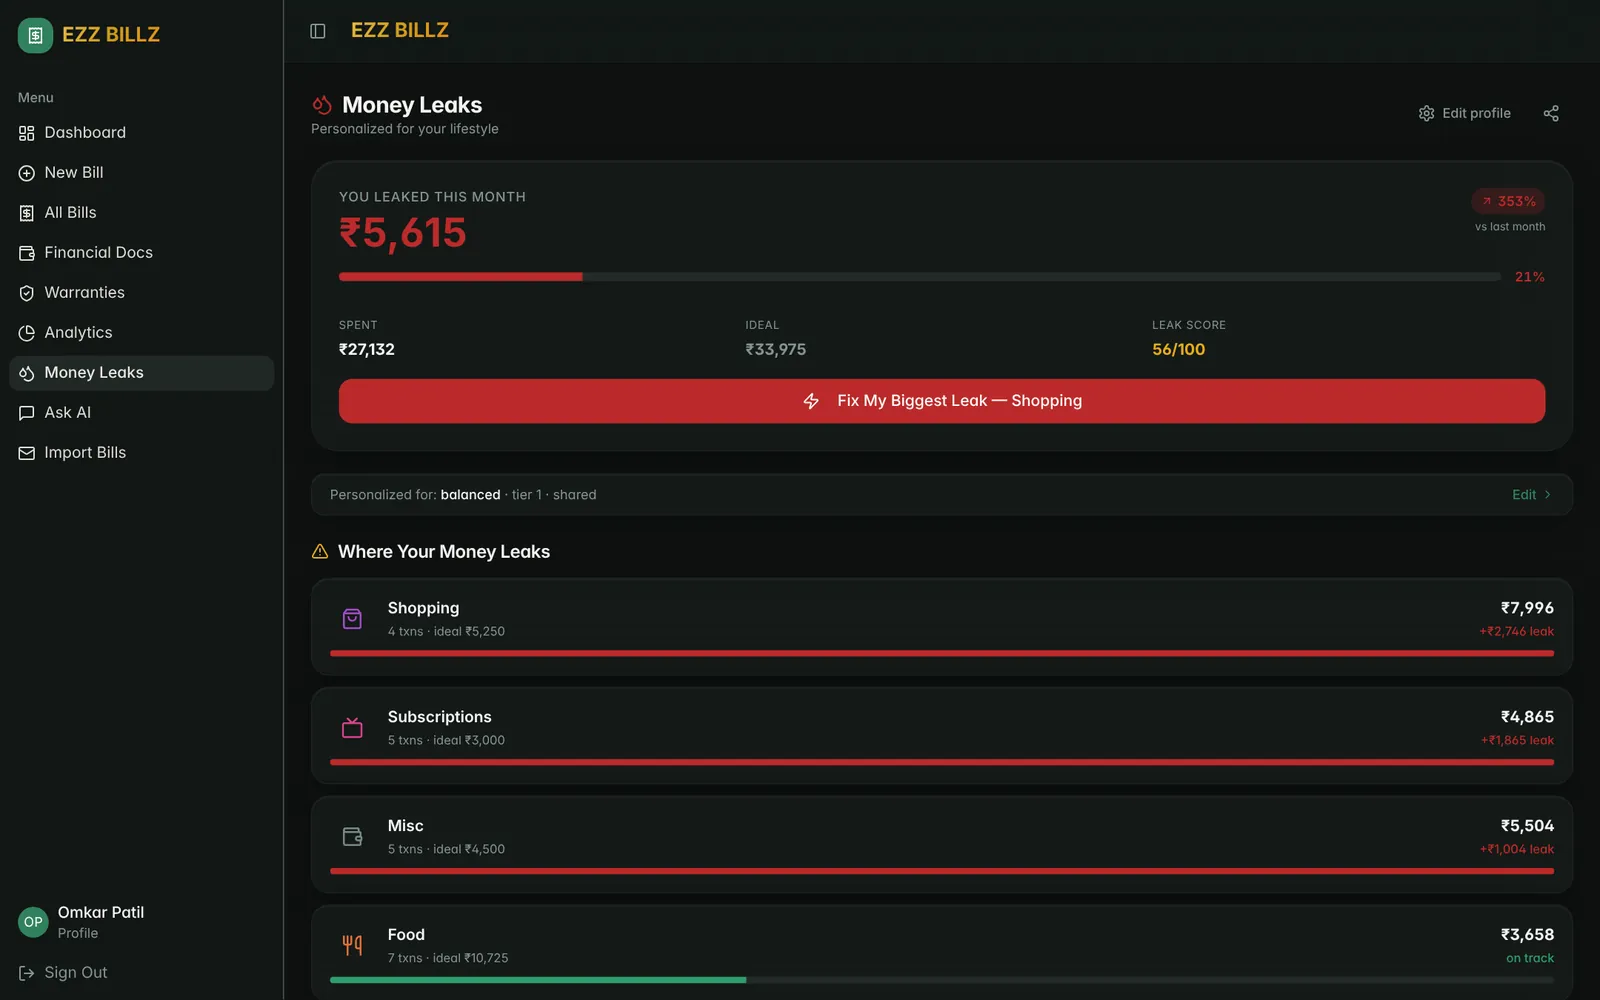Image resolution: width=1600 pixels, height=1000 pixels.
Task: Click the 21% percentage label
Action: click(1529, 277)
